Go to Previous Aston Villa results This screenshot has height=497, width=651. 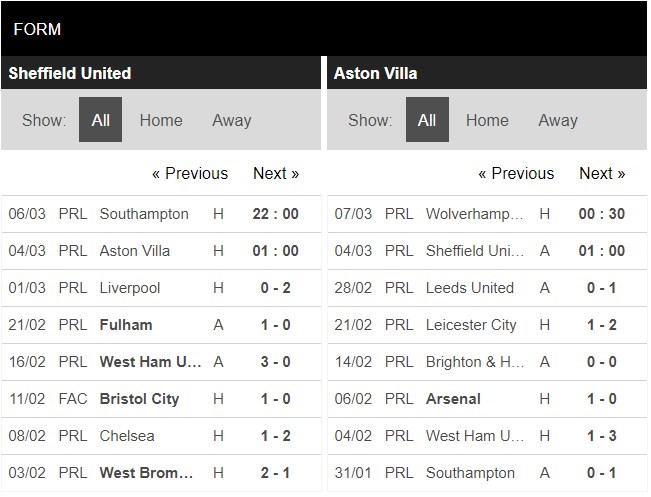(x=516, y=173)
